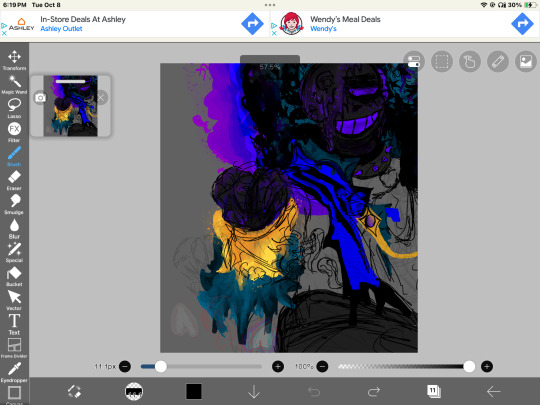Tap the camera icon on reference window
Screen dimensions: 540x405
pos(40,98)
